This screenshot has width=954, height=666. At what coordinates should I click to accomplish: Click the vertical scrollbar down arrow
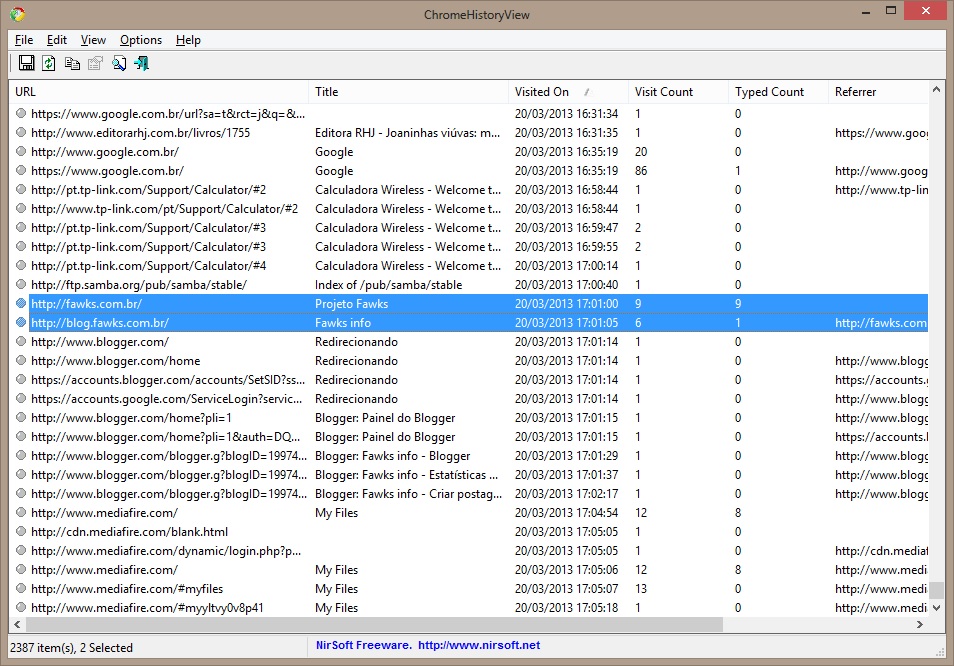936,607
